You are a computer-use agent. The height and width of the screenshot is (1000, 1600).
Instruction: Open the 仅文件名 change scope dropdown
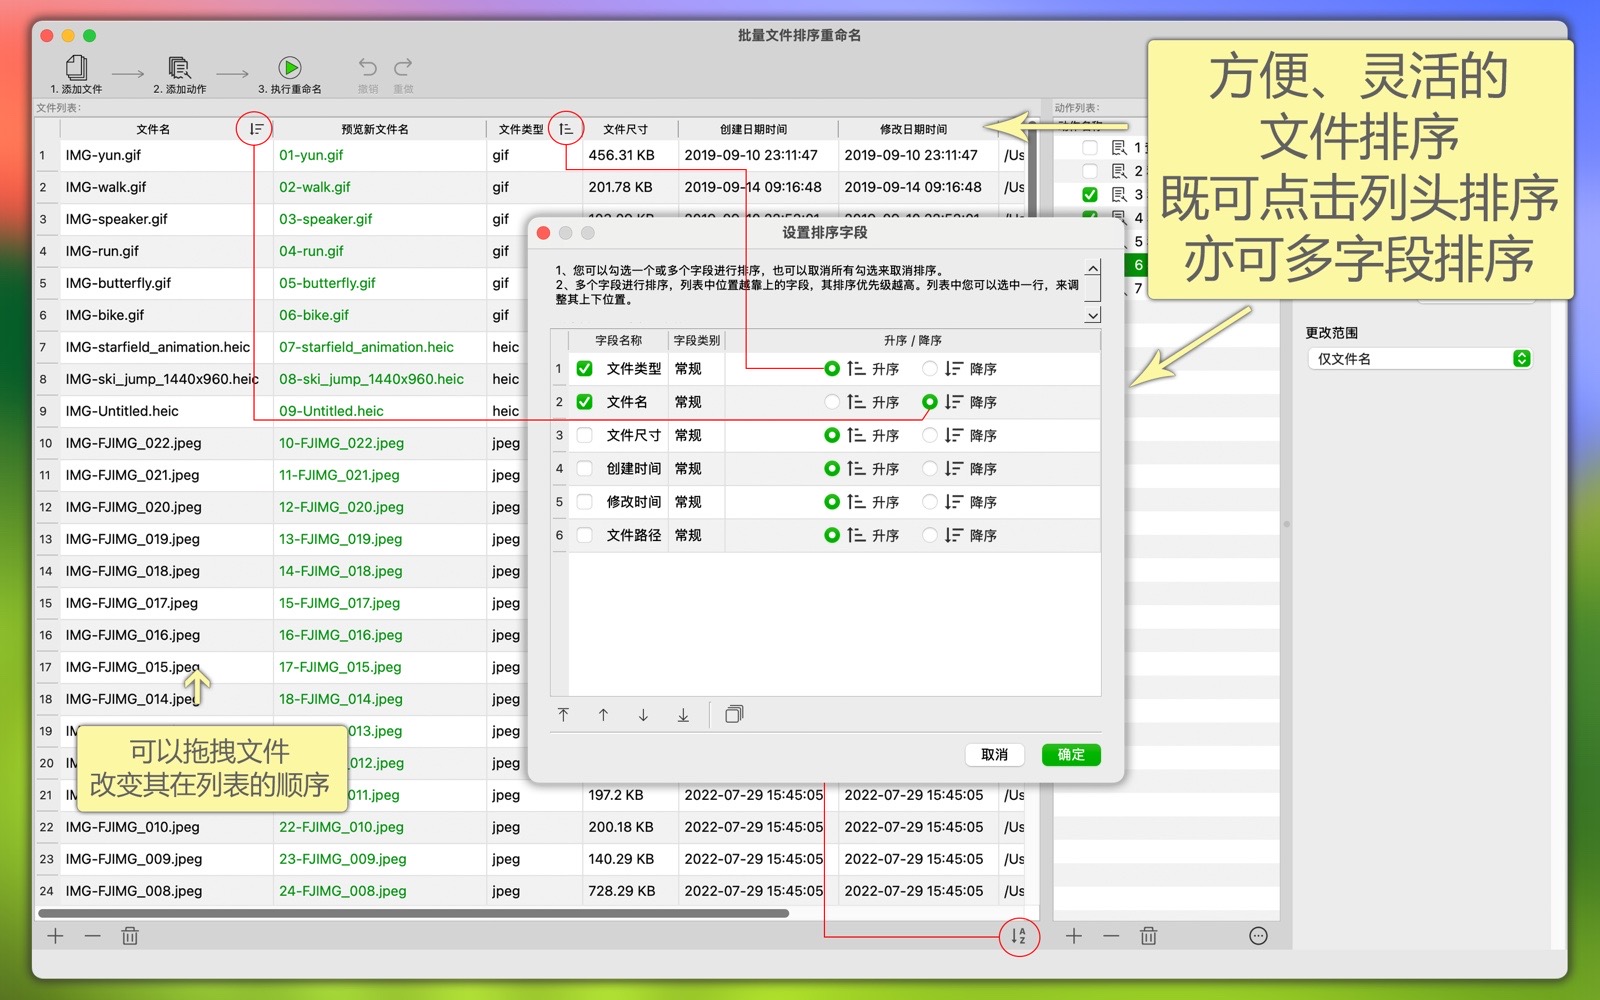[x=1419, y=359]
